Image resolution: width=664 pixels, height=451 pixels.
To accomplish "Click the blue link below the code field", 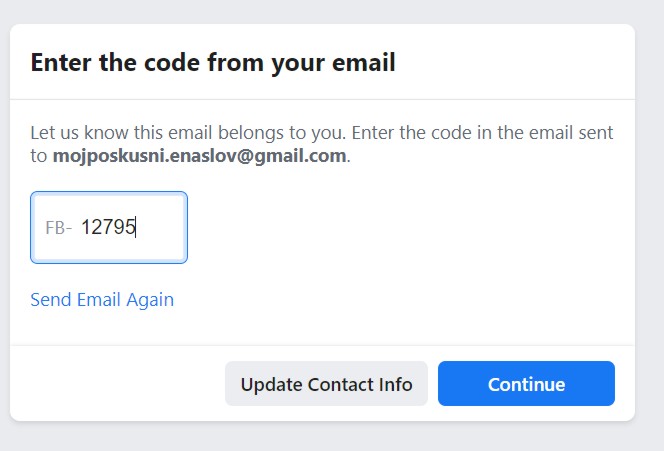I will 102,299.
